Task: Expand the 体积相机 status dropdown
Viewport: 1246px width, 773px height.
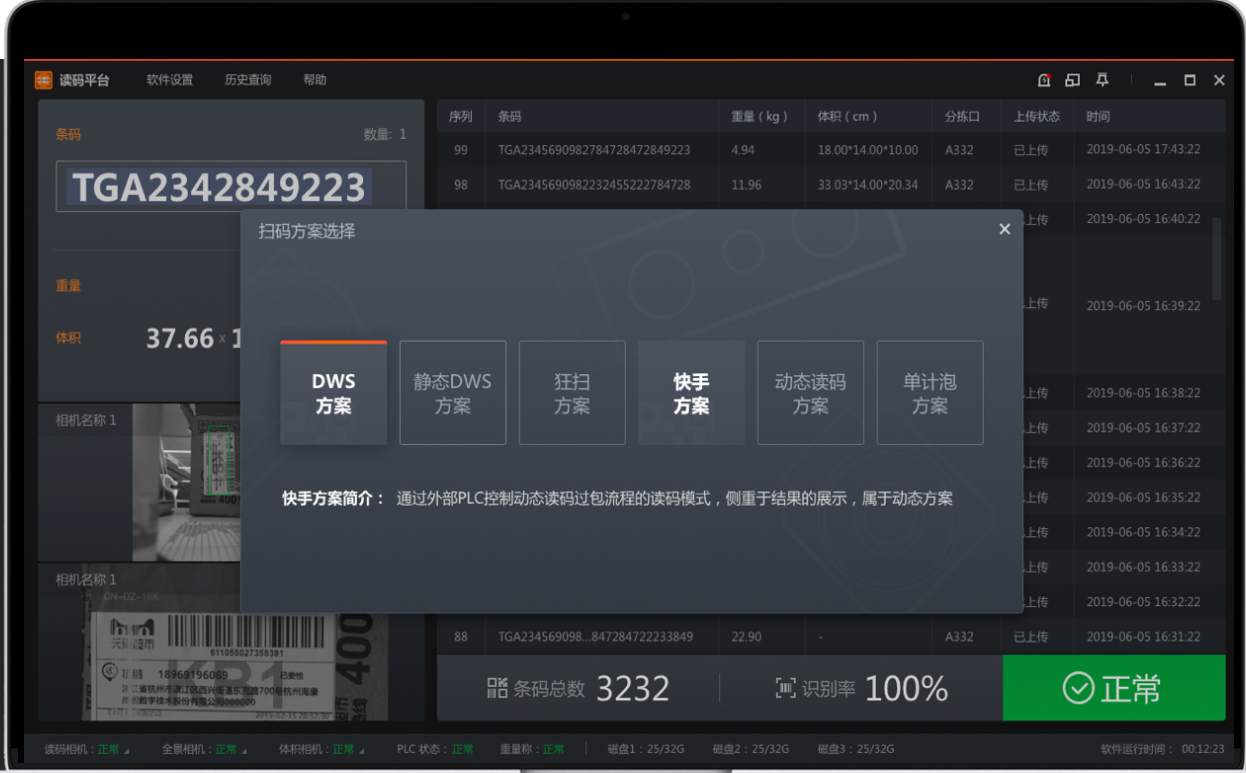Action: point(362,750)
